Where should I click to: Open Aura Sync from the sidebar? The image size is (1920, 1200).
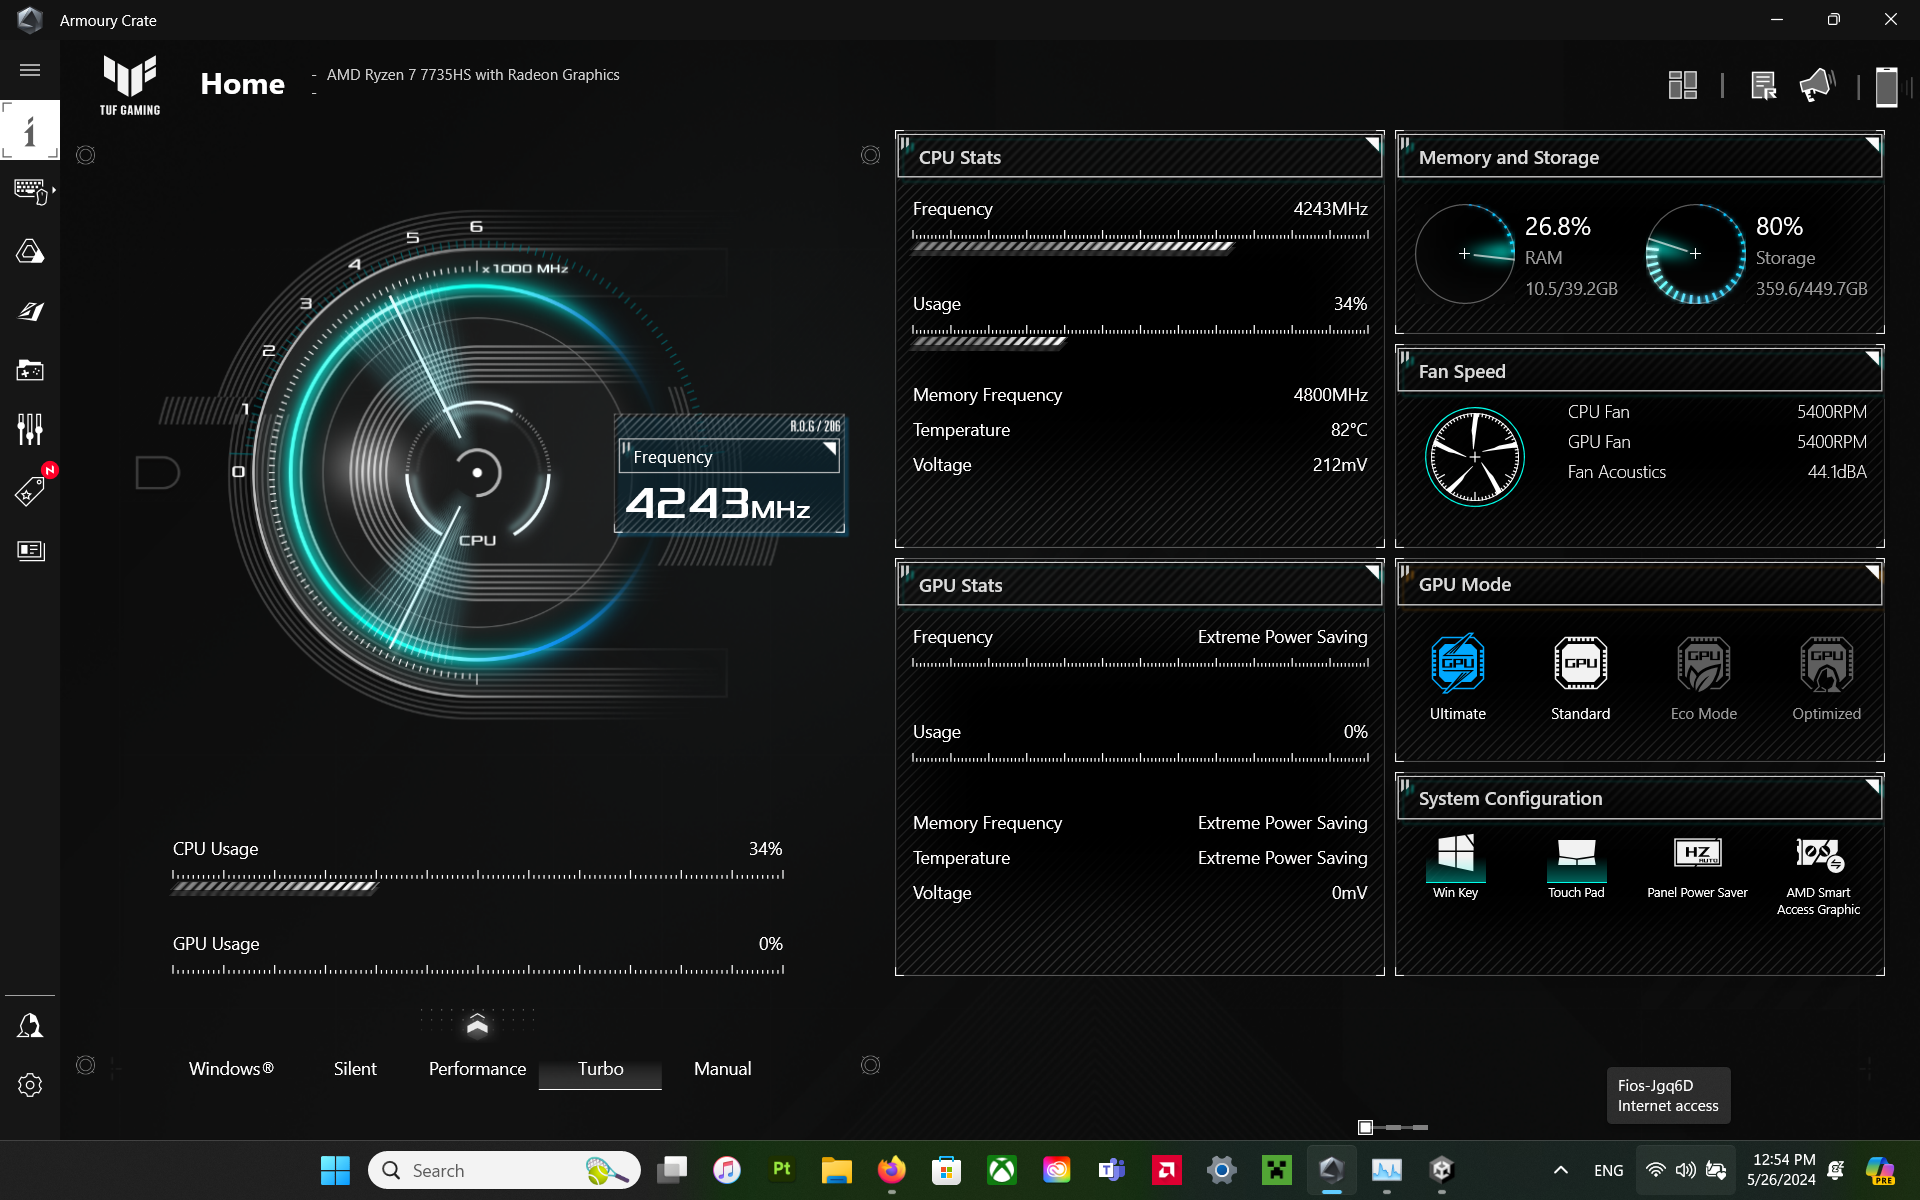pyautogui.click(x=30, y=252)
